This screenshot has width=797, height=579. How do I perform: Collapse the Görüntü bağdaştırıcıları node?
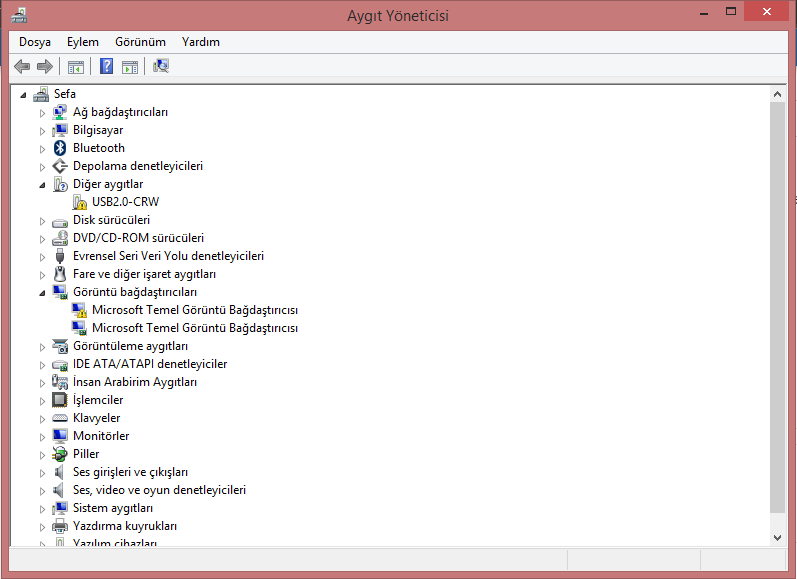(x=42, y=293)
